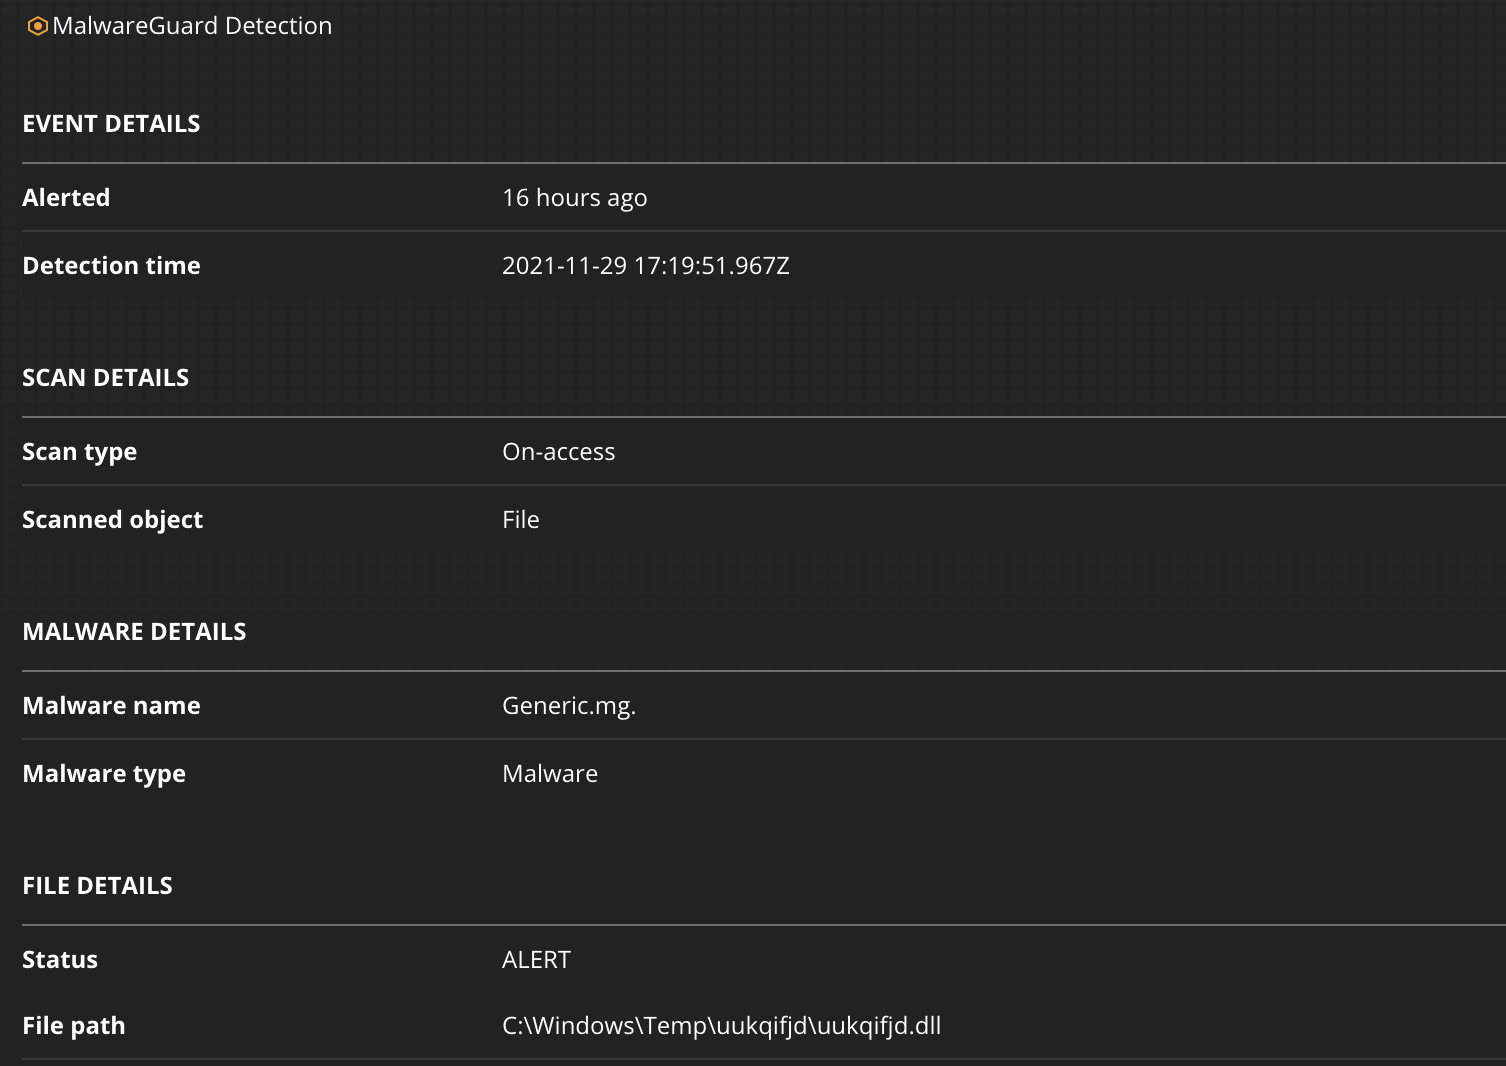Select the malware name 'Generic.mg.'
The width and height of the screenshot is (1506, 1066).
(570, 705)
